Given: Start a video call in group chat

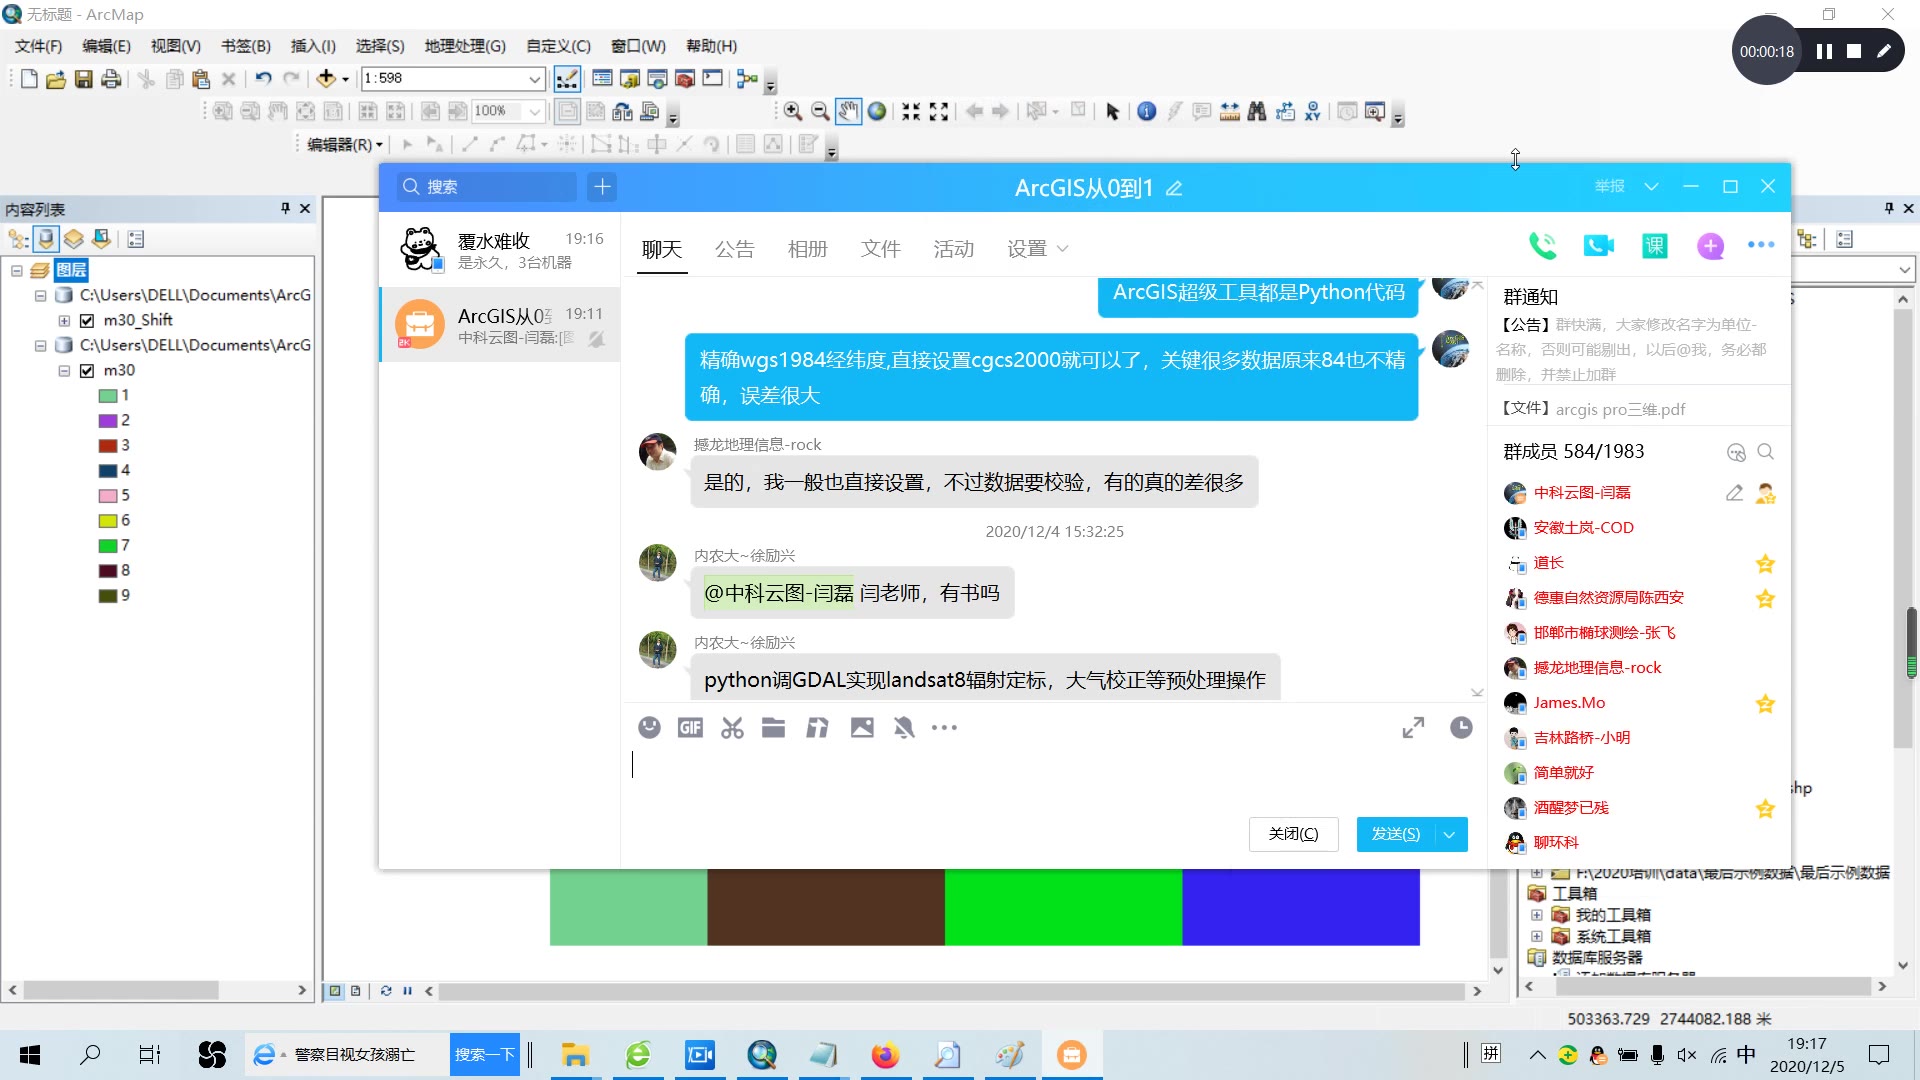Looking at the screenshot, I should (1598, 246).
